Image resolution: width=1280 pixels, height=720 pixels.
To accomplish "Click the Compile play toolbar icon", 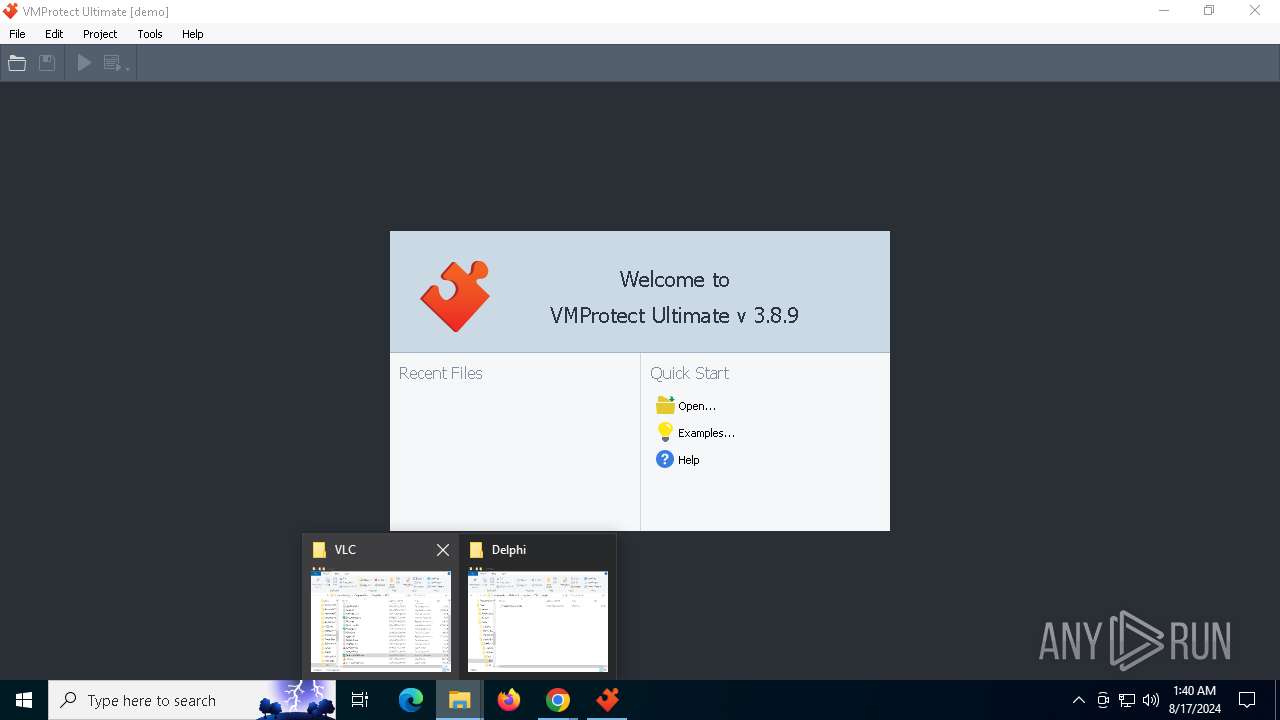I will pyautogui.click(x=85, y=63).
